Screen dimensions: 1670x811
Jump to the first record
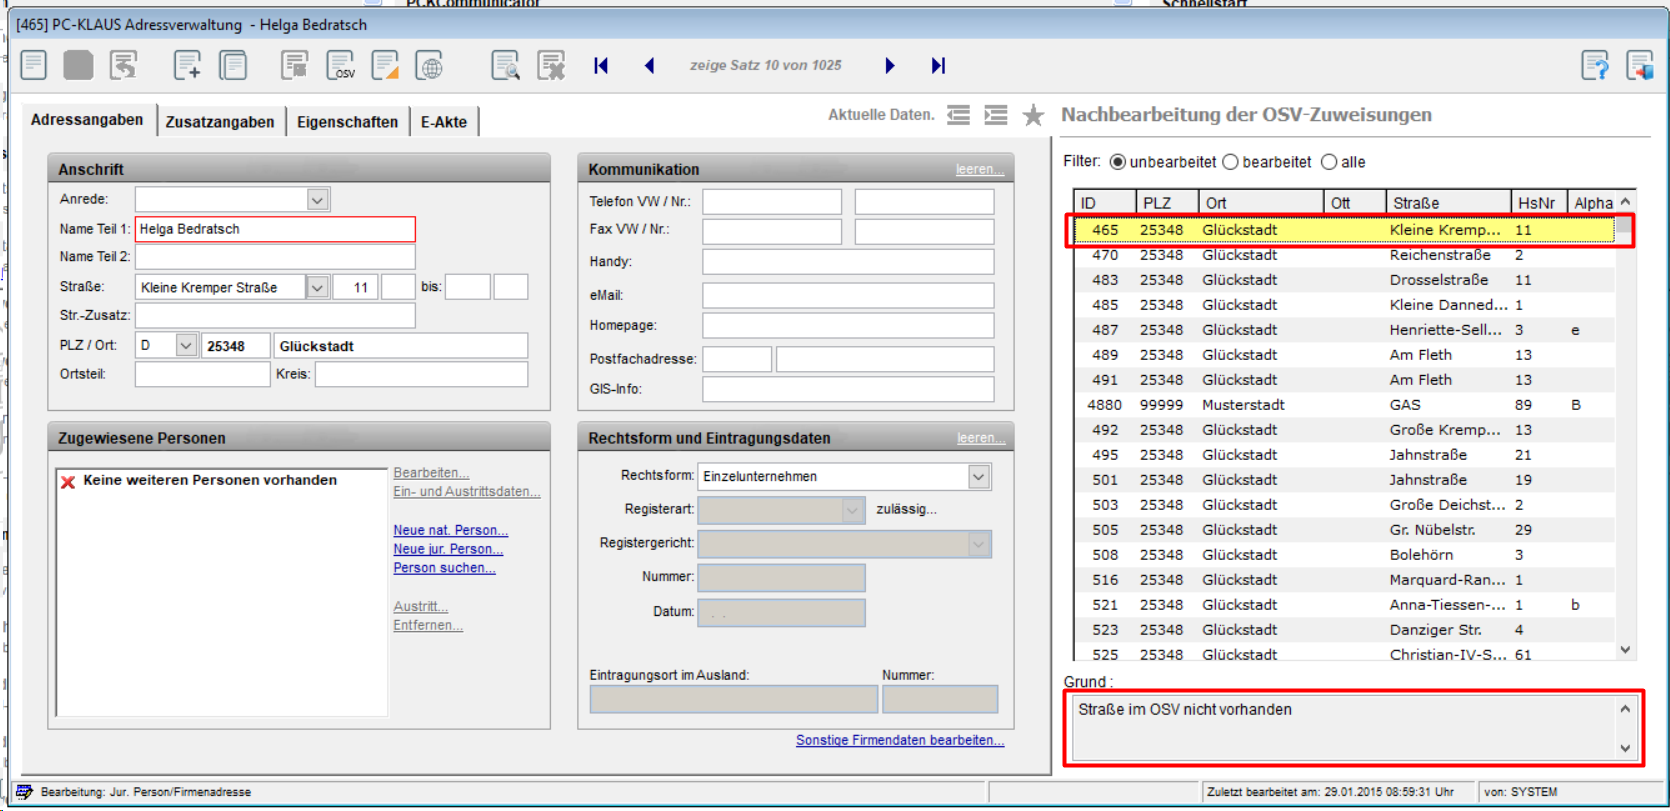point(601,66)
